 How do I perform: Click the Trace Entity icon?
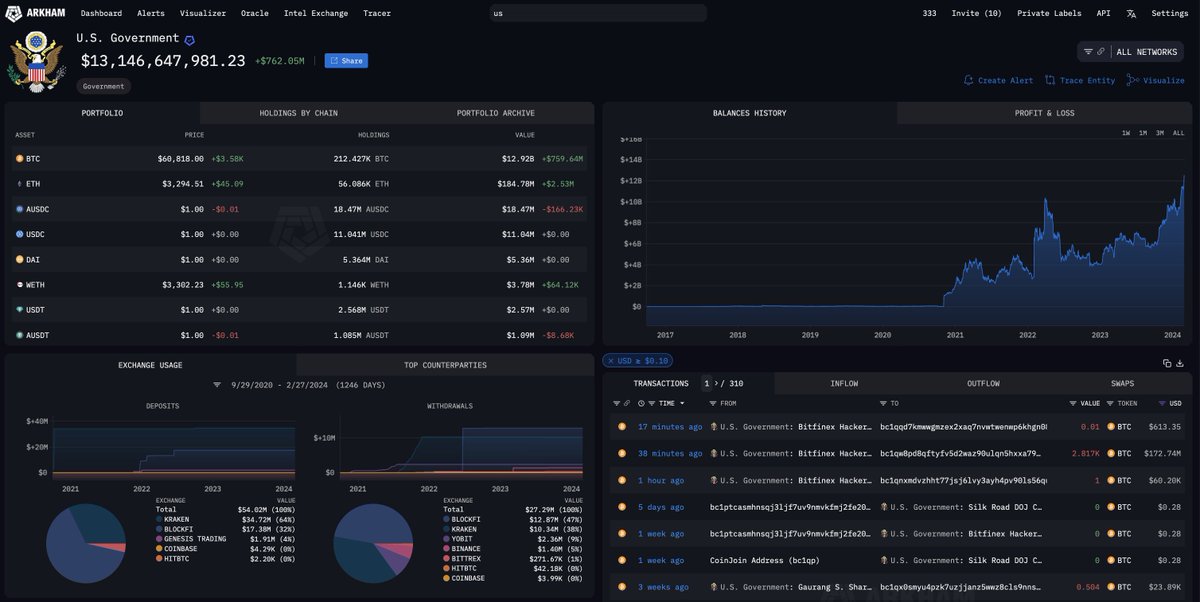click(1050, 80)
